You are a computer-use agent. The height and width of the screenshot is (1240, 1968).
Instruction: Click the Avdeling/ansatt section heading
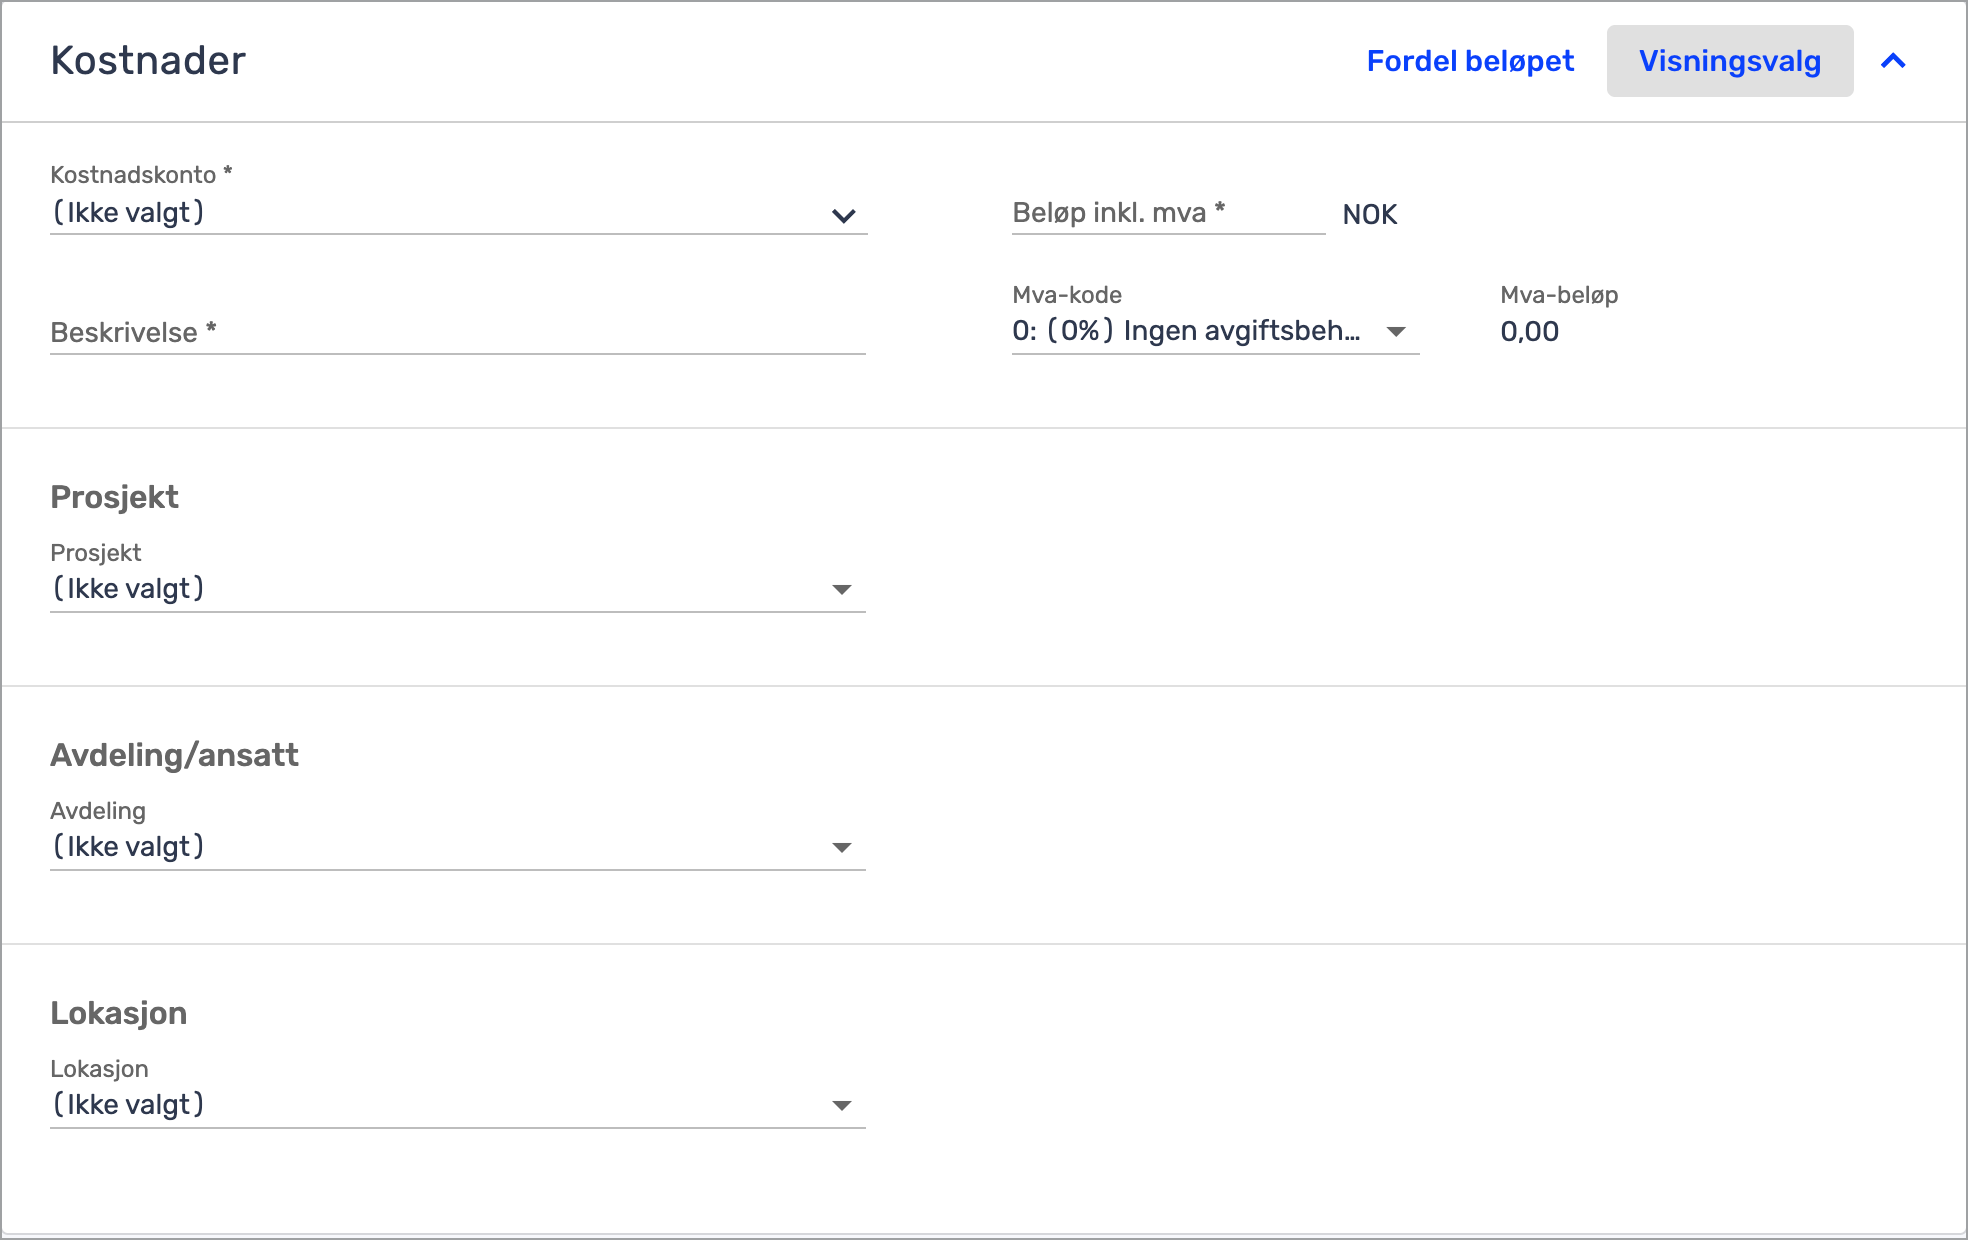[x=174, y=755]
